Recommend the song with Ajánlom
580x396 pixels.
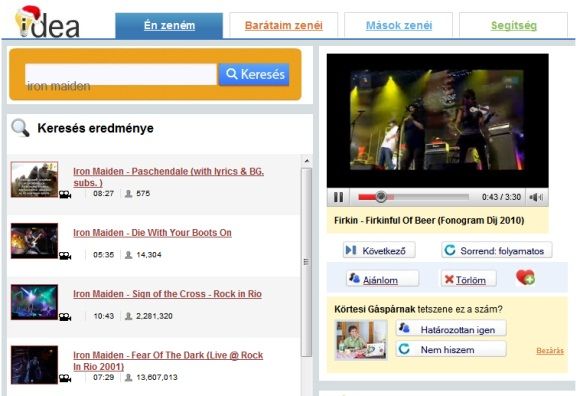pos(382,279)
